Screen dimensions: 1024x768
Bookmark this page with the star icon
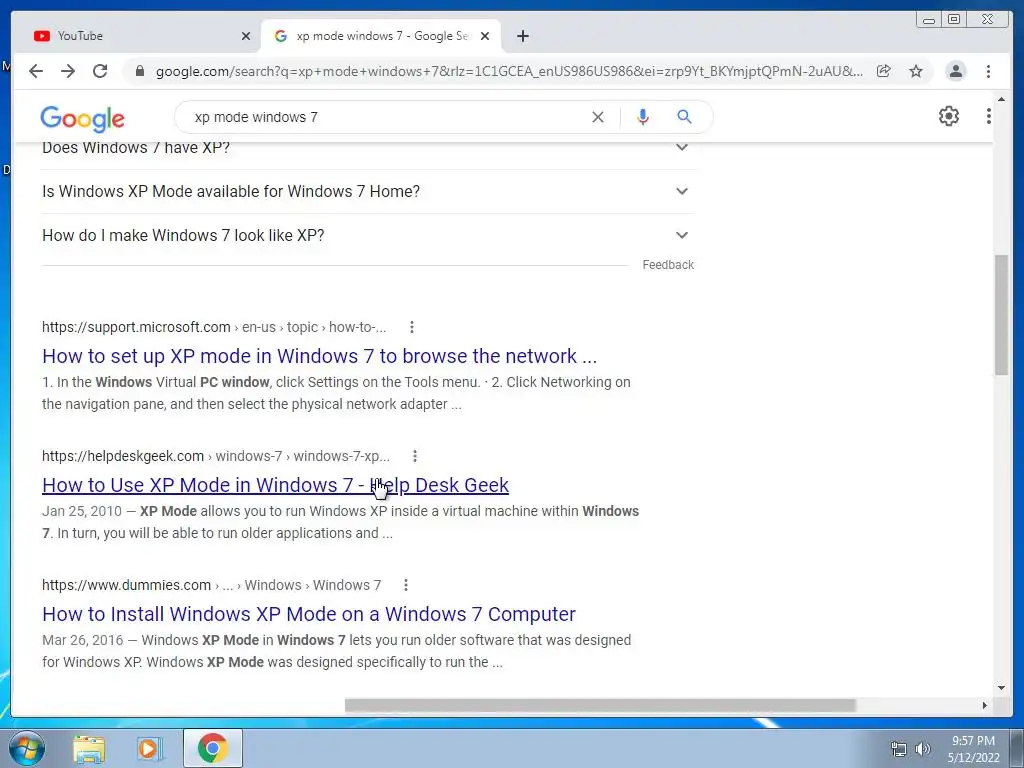click(x=916, y=71)
